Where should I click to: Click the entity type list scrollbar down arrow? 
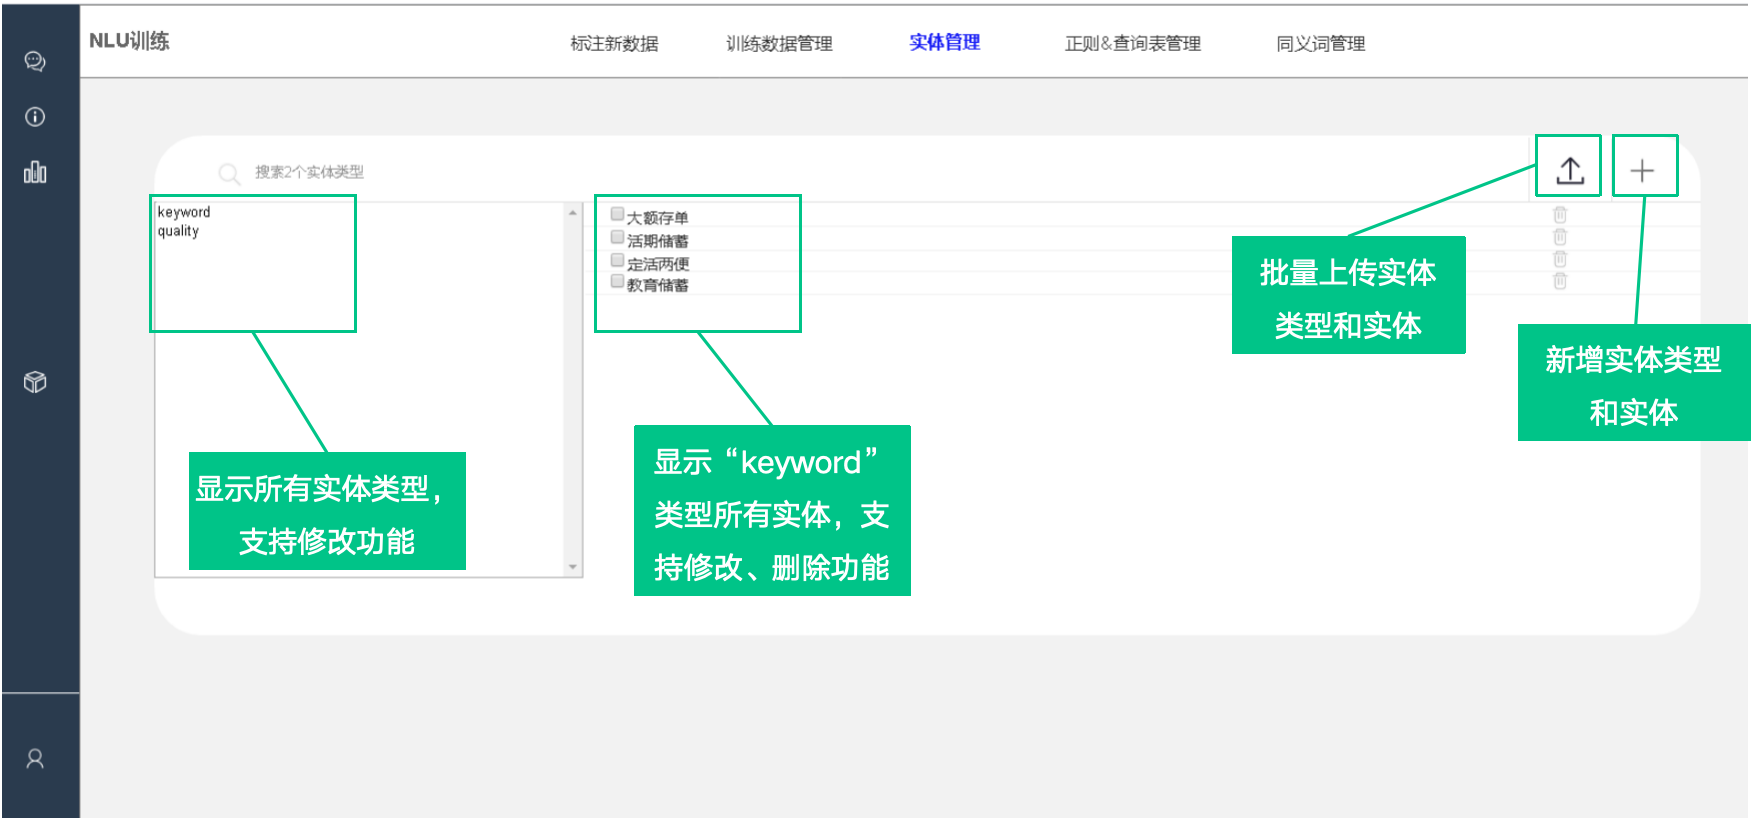point(573,567)
